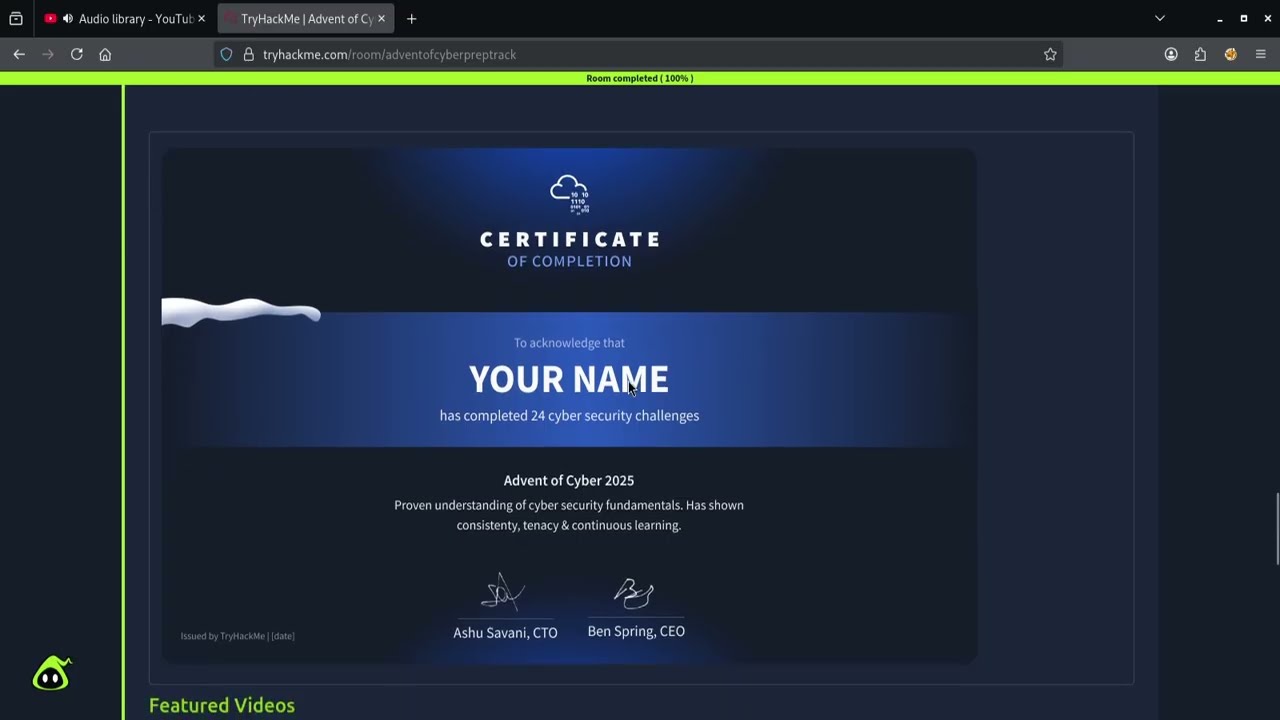Close the Audio library YouTube tab
This screenshot has width=1280, height=720.
click(x=201, y=19)
